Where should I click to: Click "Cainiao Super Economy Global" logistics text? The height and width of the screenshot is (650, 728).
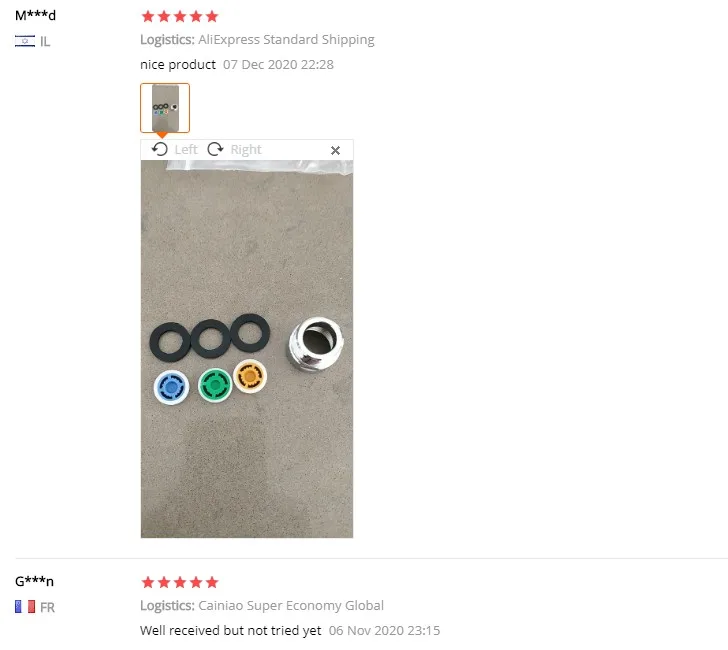[291, 605]
